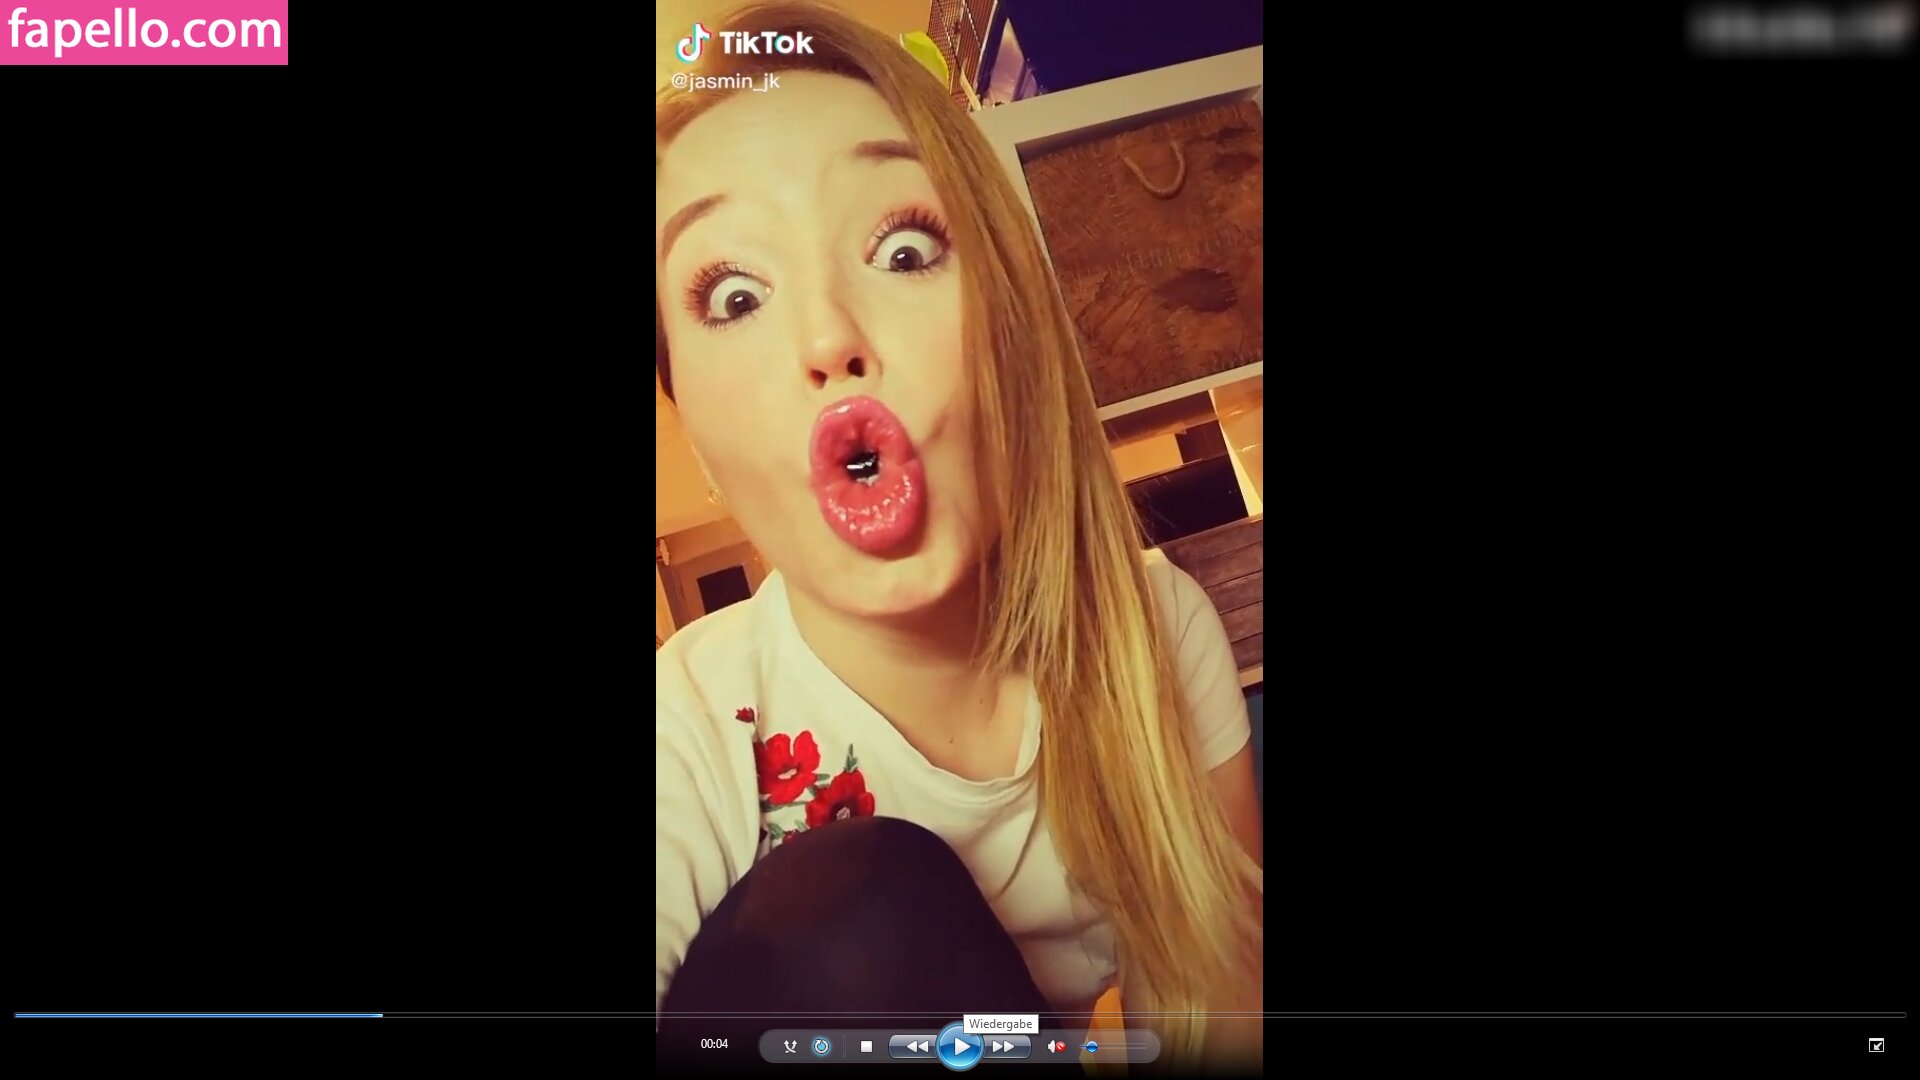Click the blurred text in top-right corner
1920x1080 pixels.
(1800, 28)
